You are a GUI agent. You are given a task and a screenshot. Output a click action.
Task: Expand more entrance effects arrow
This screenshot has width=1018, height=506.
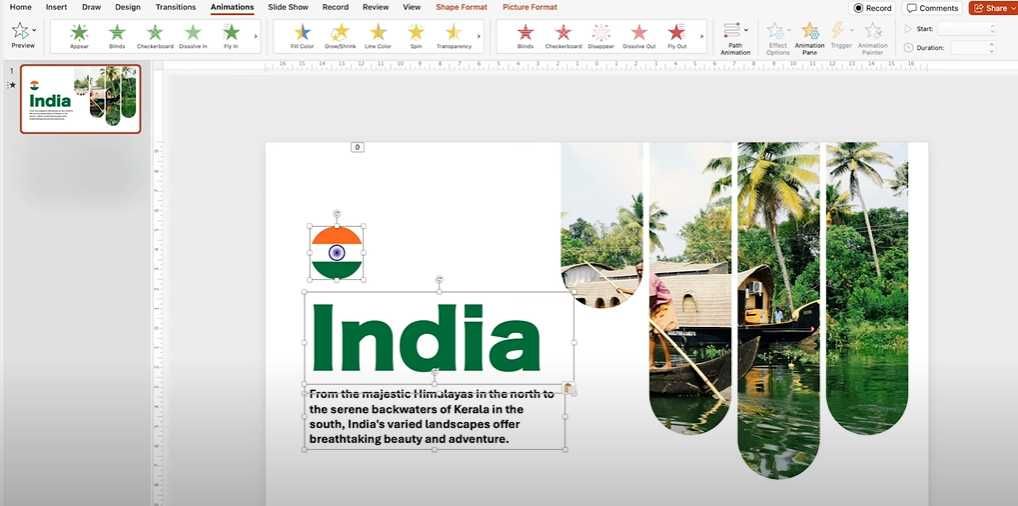click(x=255, y=36)
